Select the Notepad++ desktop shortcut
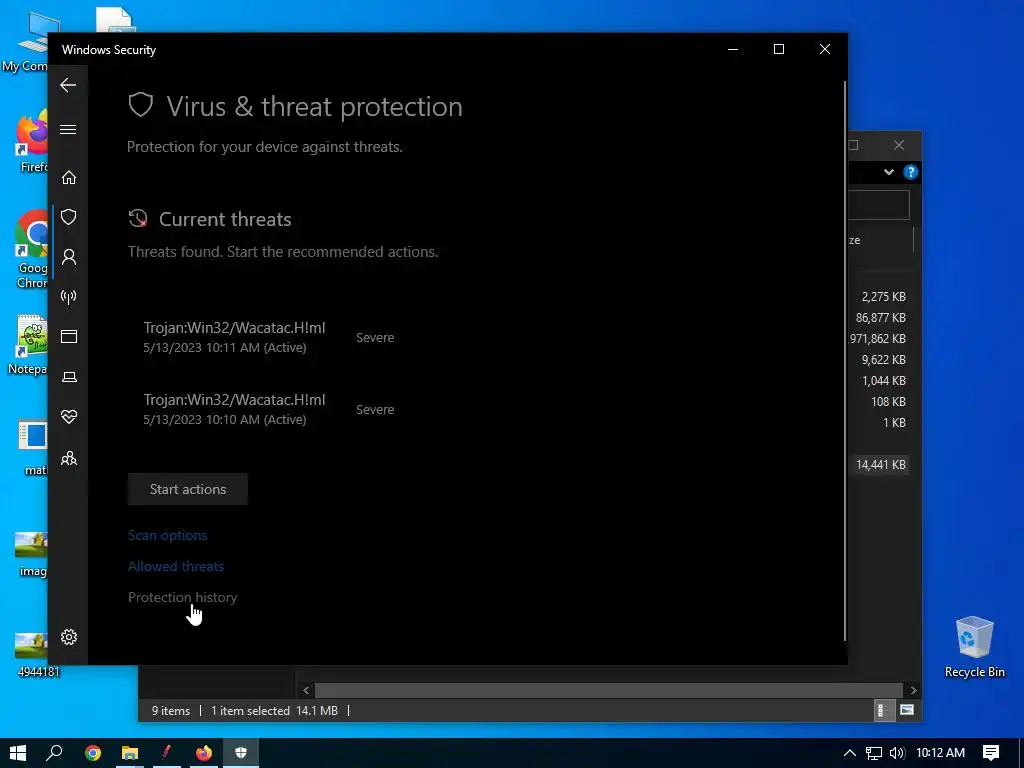 tap(29, 345)
